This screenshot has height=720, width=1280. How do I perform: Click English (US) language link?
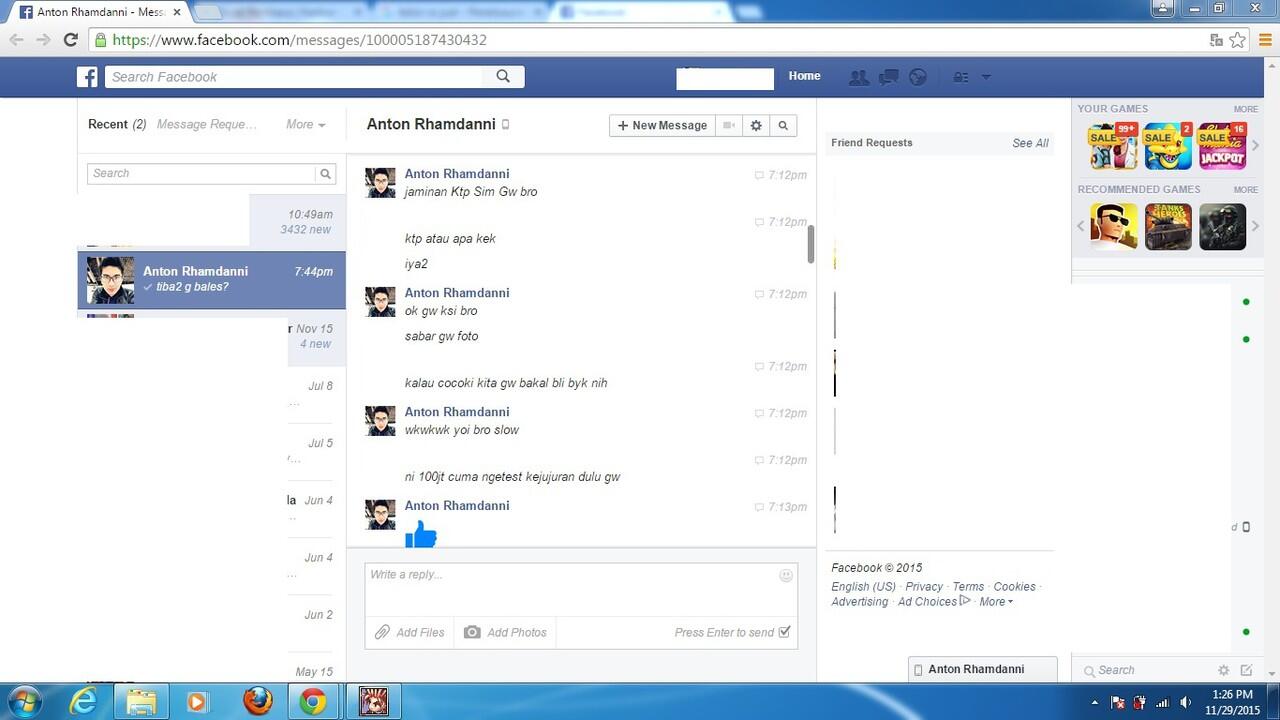tap(863, 587)
